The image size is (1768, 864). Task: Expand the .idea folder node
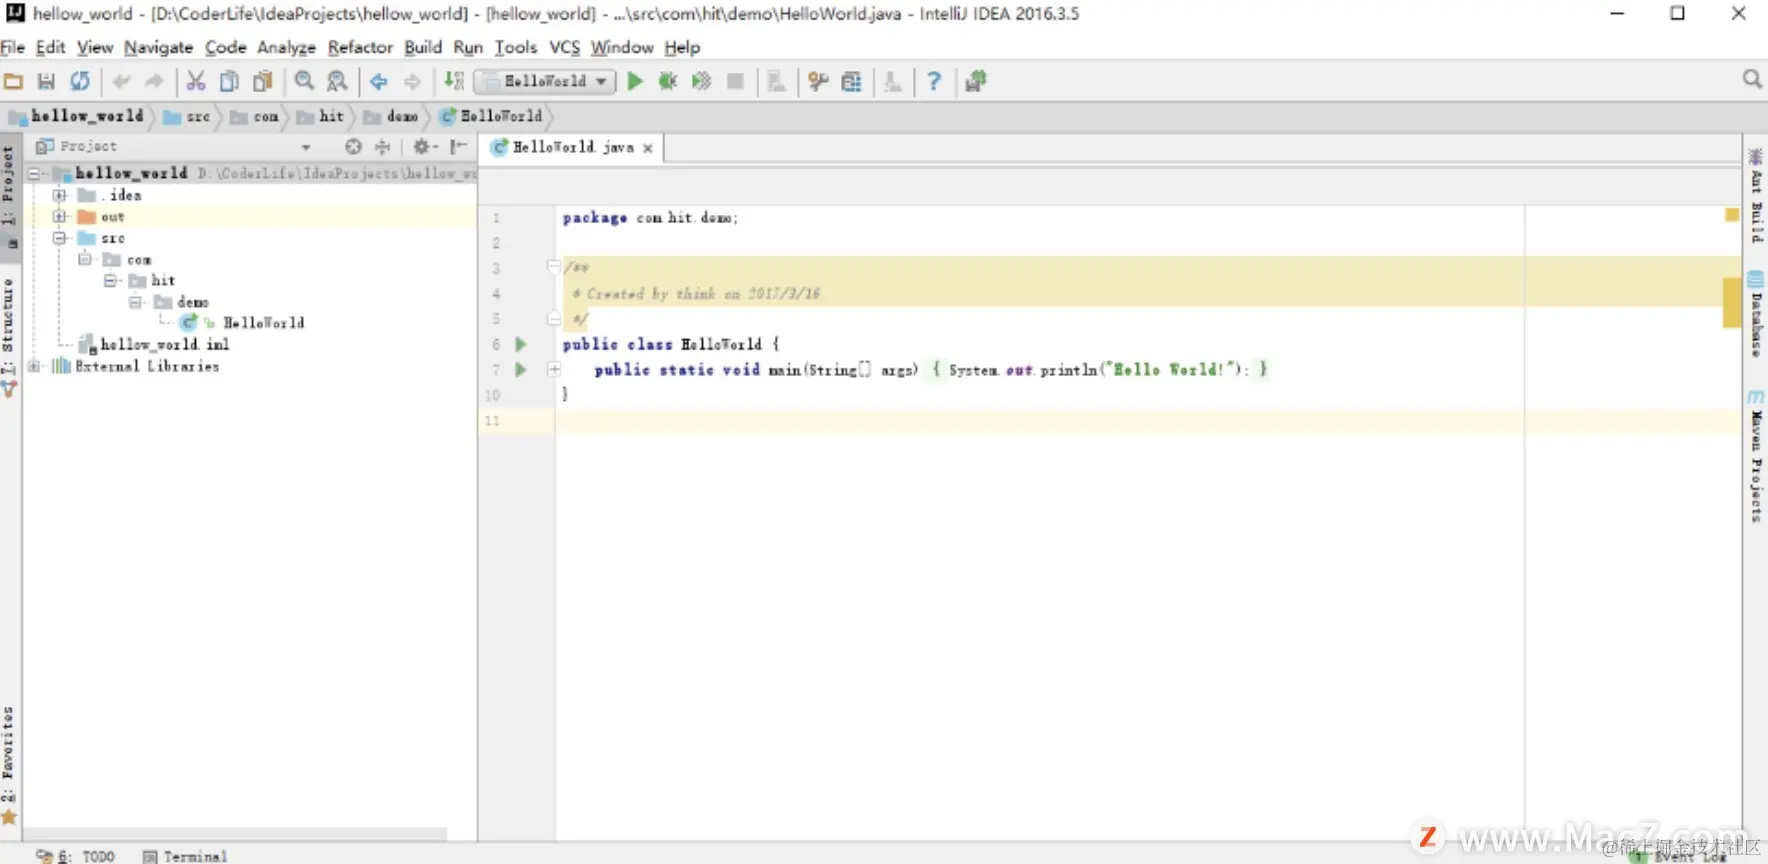tap(60, 195)
